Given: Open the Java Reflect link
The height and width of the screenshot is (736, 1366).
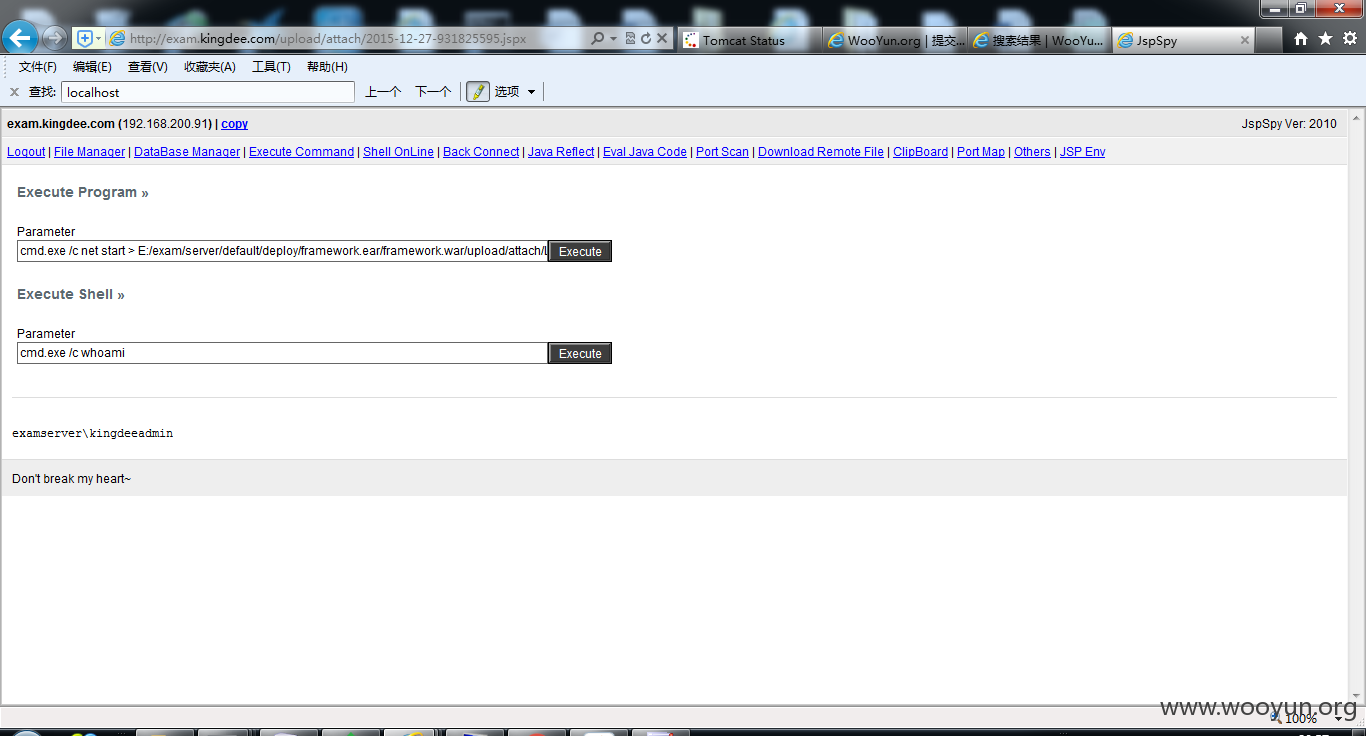Looking at the screenshot, I should point(561,152).
